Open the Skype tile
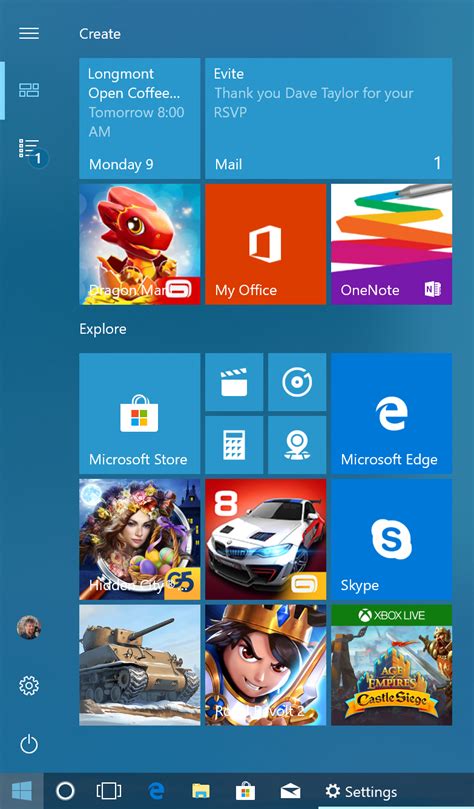The image size is (474, 809). coord(391,539)
